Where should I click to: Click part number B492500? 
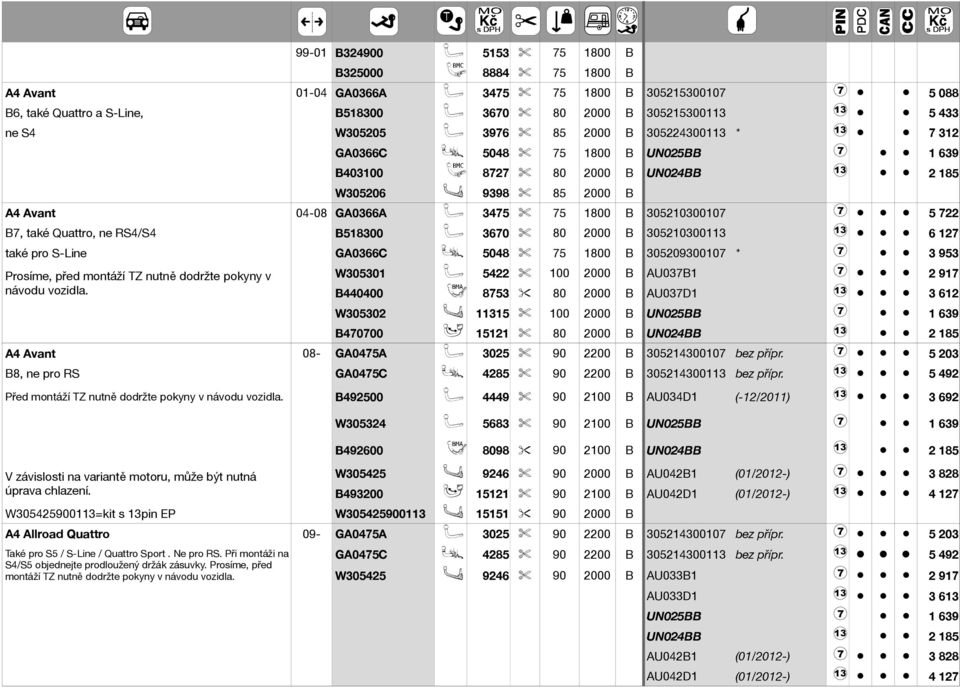[x=359, y=397]
